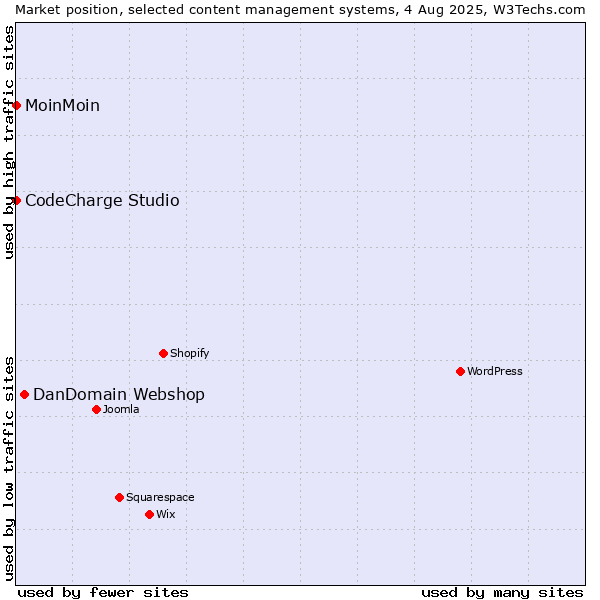Click the 'Squarespace' label text
600x600 pixels.
tap(160, 497)
